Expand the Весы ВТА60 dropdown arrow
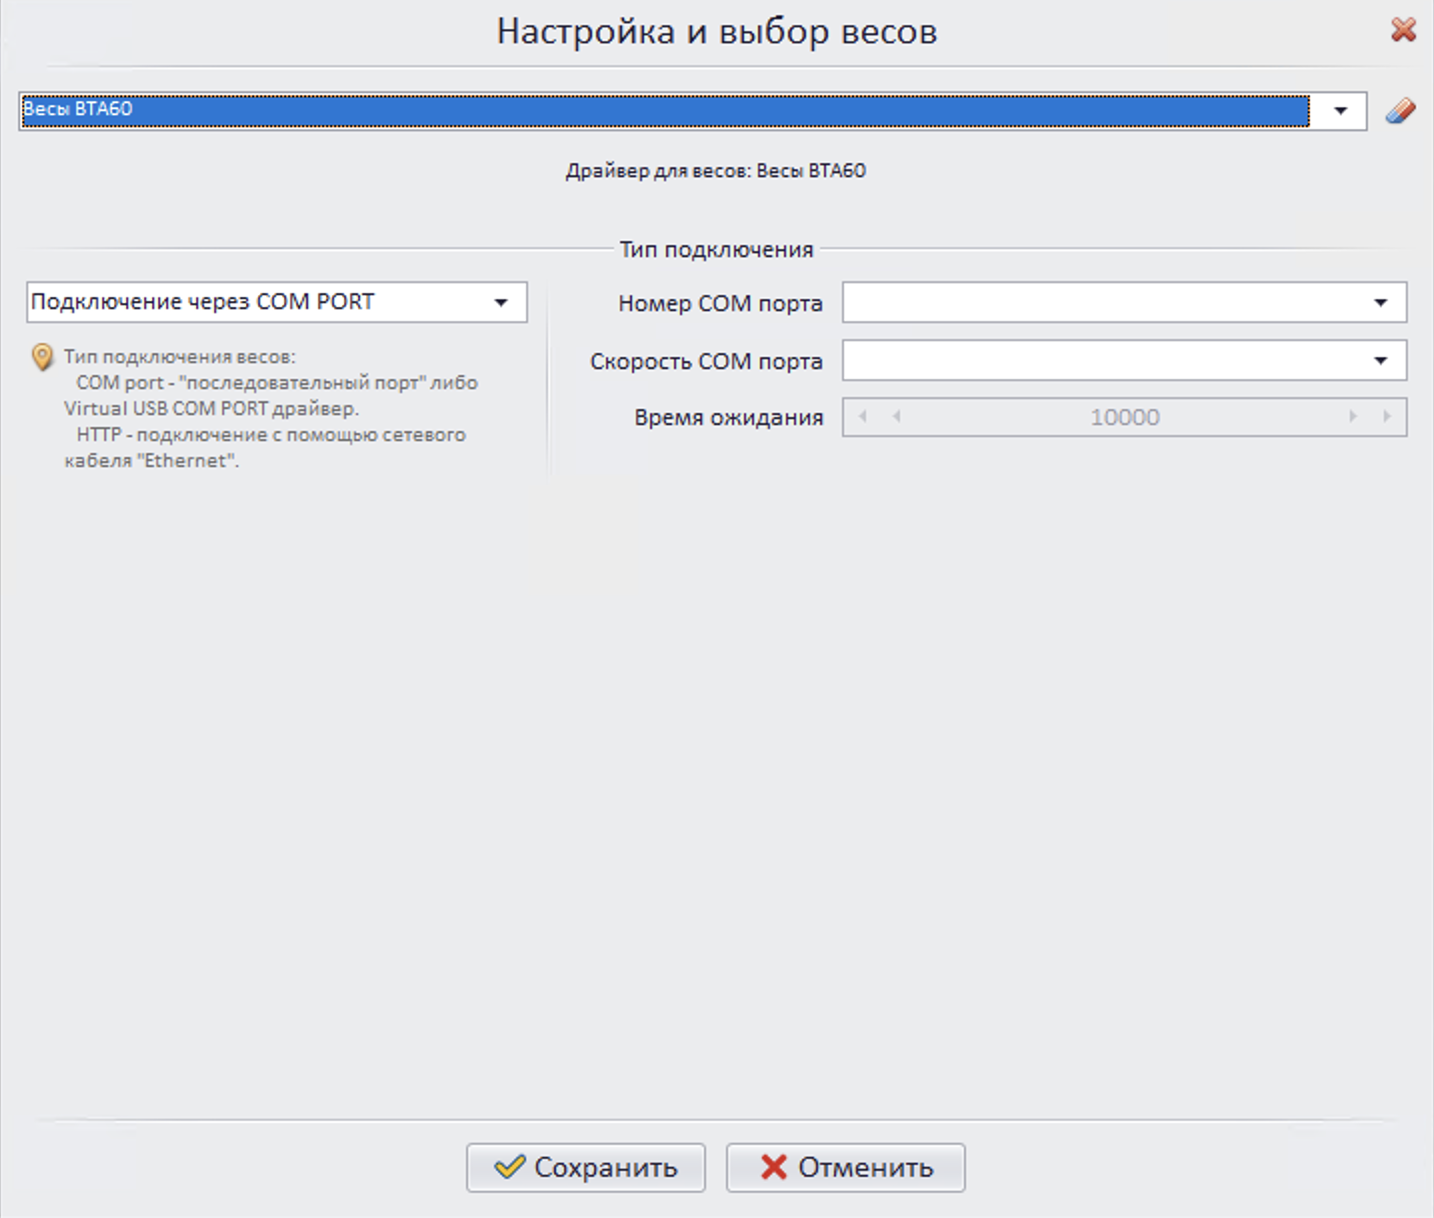Viewport: 1434px width, 1218px height. (x=1341, y=111)
